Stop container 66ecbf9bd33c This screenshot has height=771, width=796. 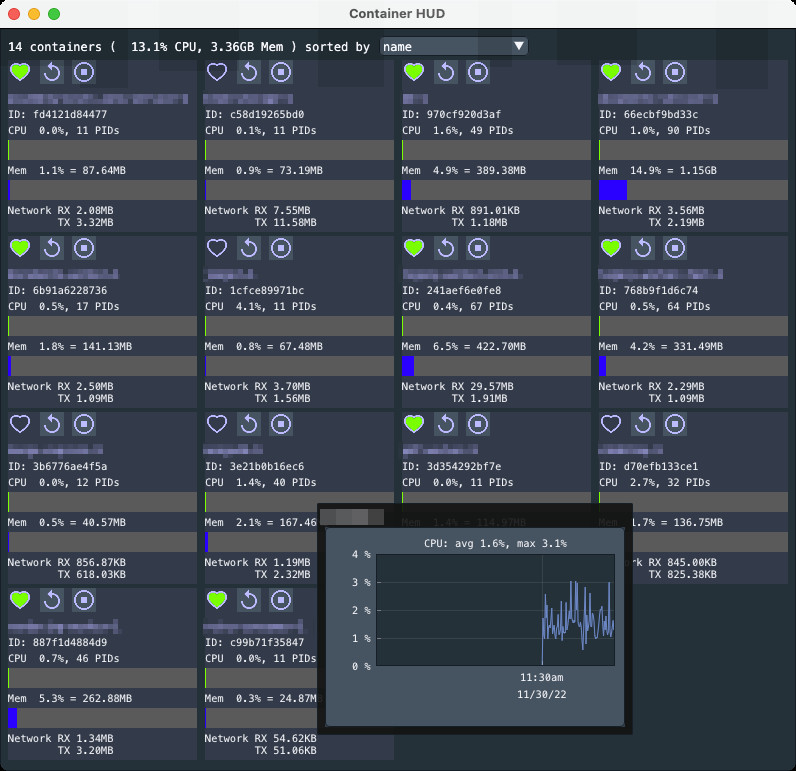675,72
